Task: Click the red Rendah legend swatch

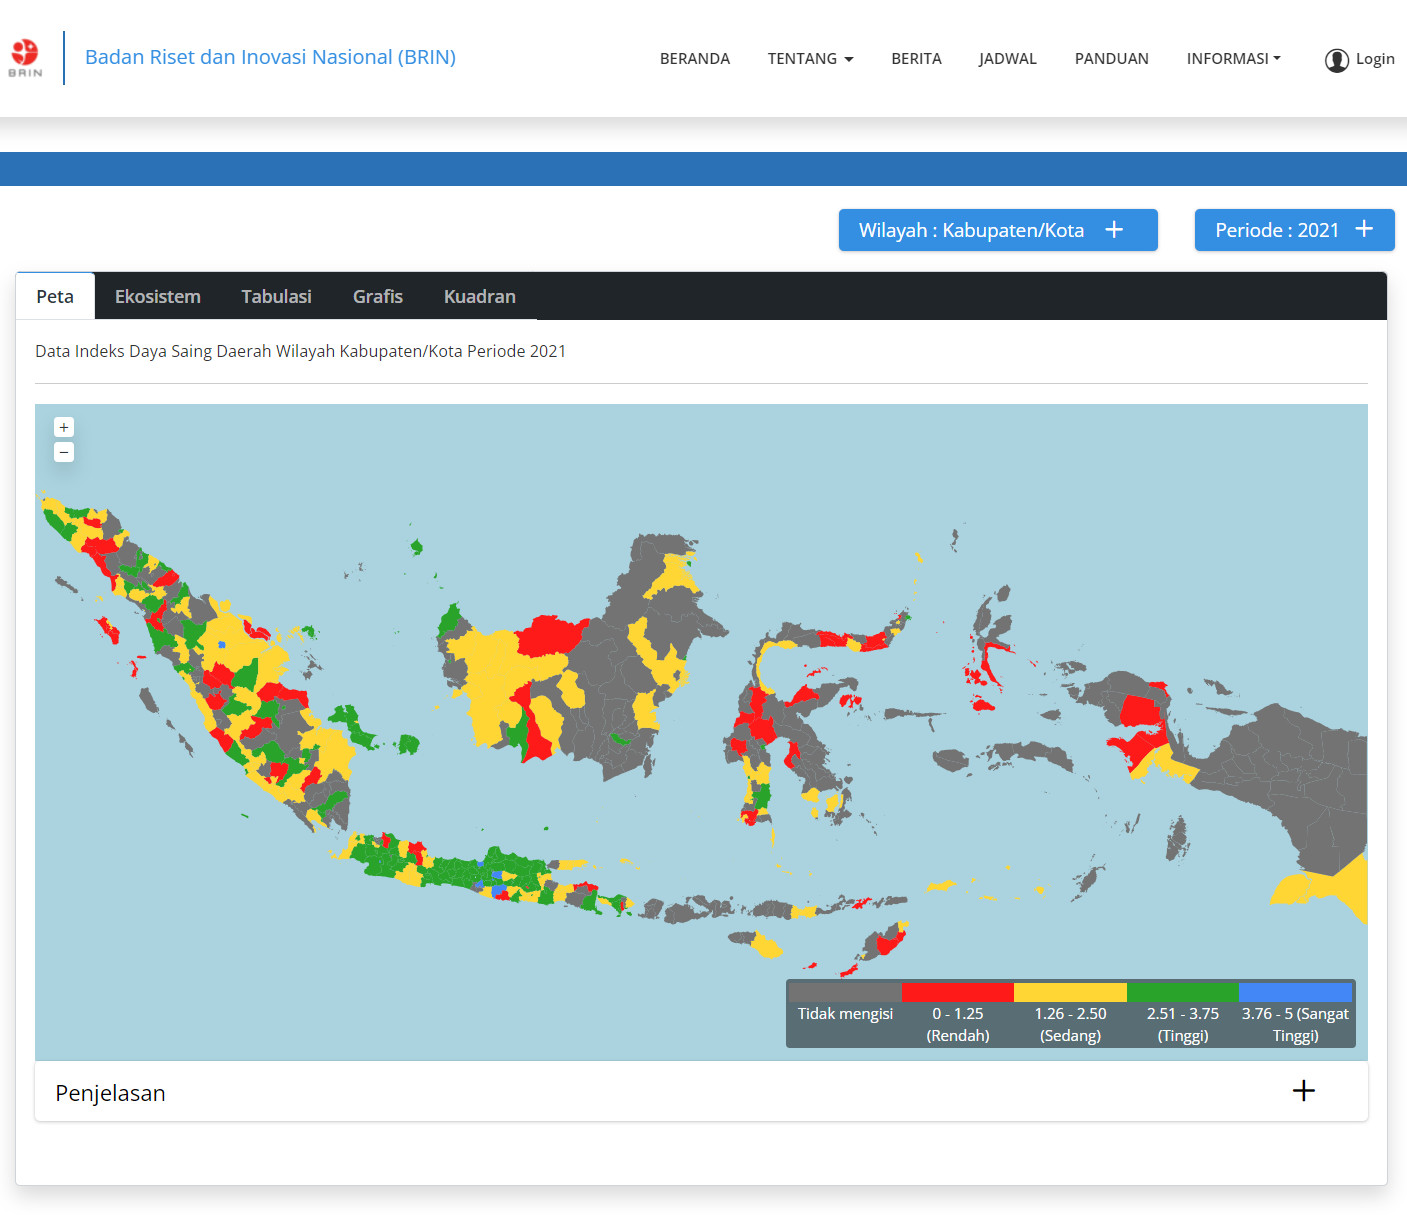Action: [957, 992]
